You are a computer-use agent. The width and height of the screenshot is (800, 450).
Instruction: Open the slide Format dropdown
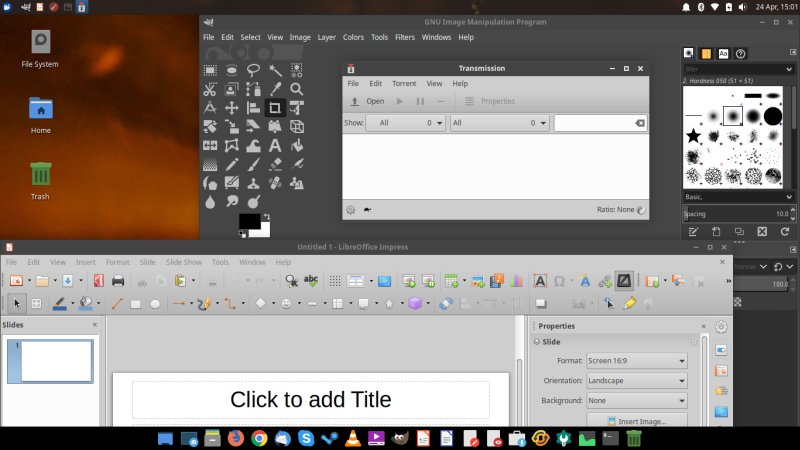pos(636,361)
